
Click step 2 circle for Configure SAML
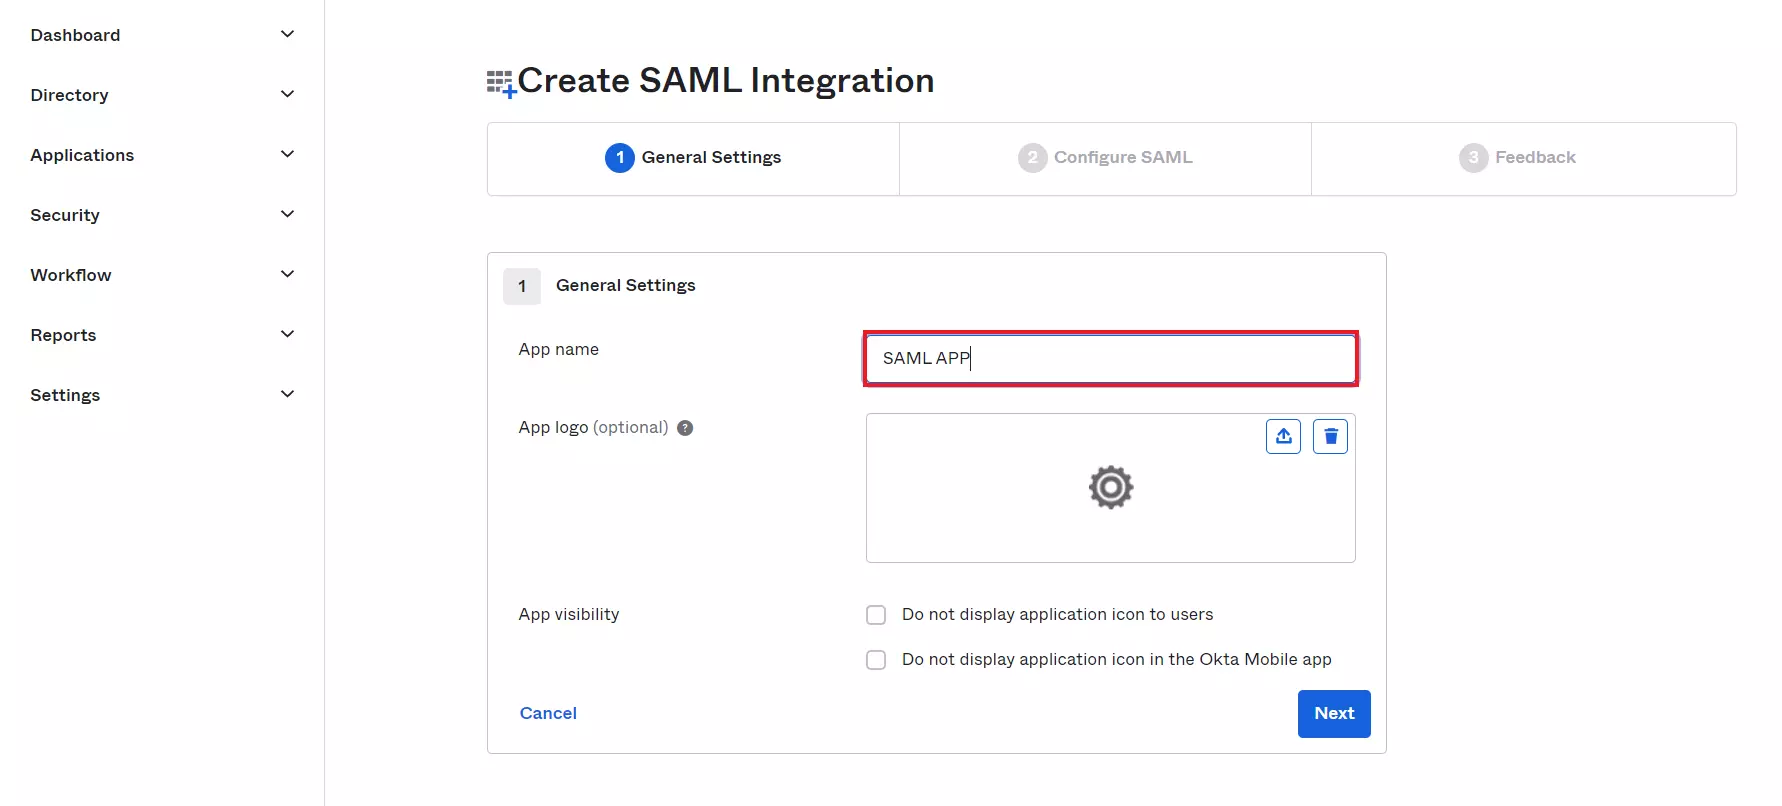tap(1032, 157)
